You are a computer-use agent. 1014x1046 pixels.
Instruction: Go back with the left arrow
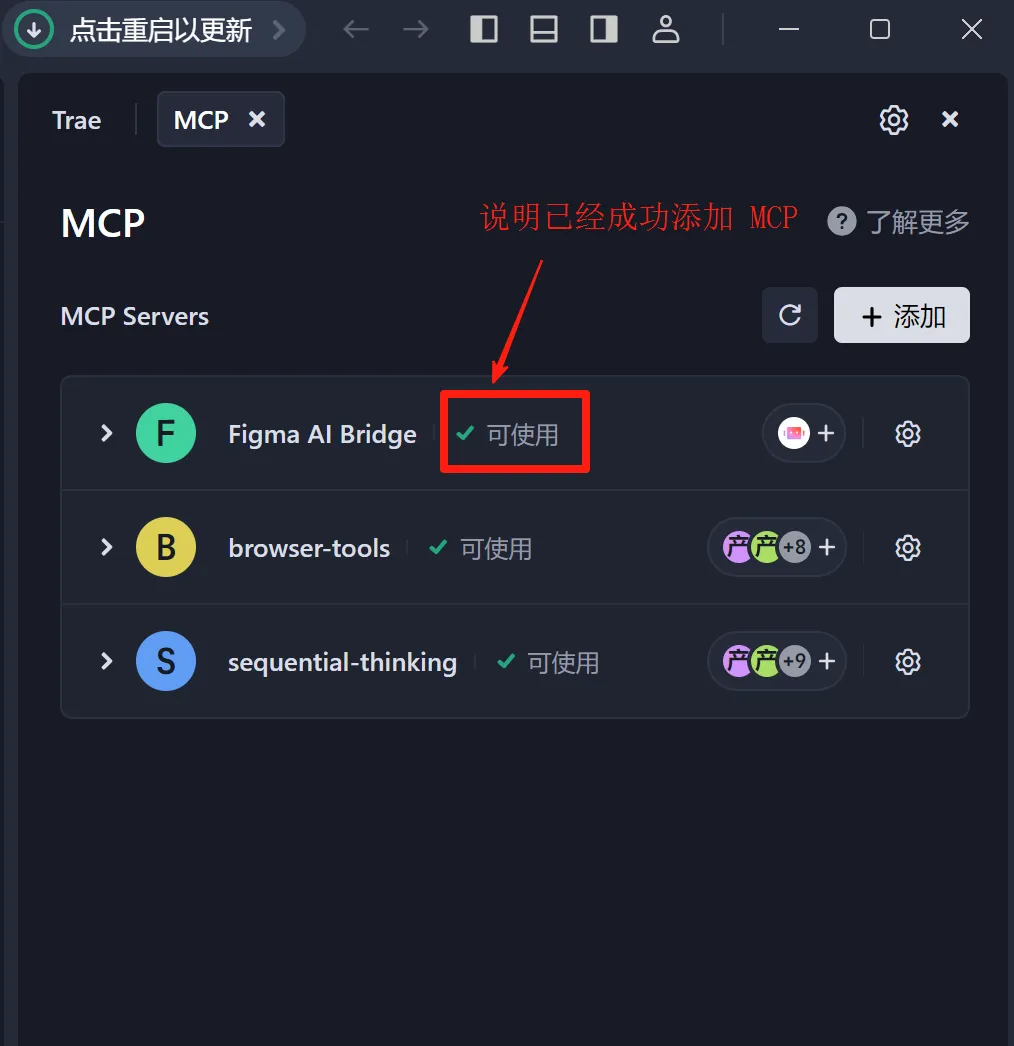click(x=356, y=29)
